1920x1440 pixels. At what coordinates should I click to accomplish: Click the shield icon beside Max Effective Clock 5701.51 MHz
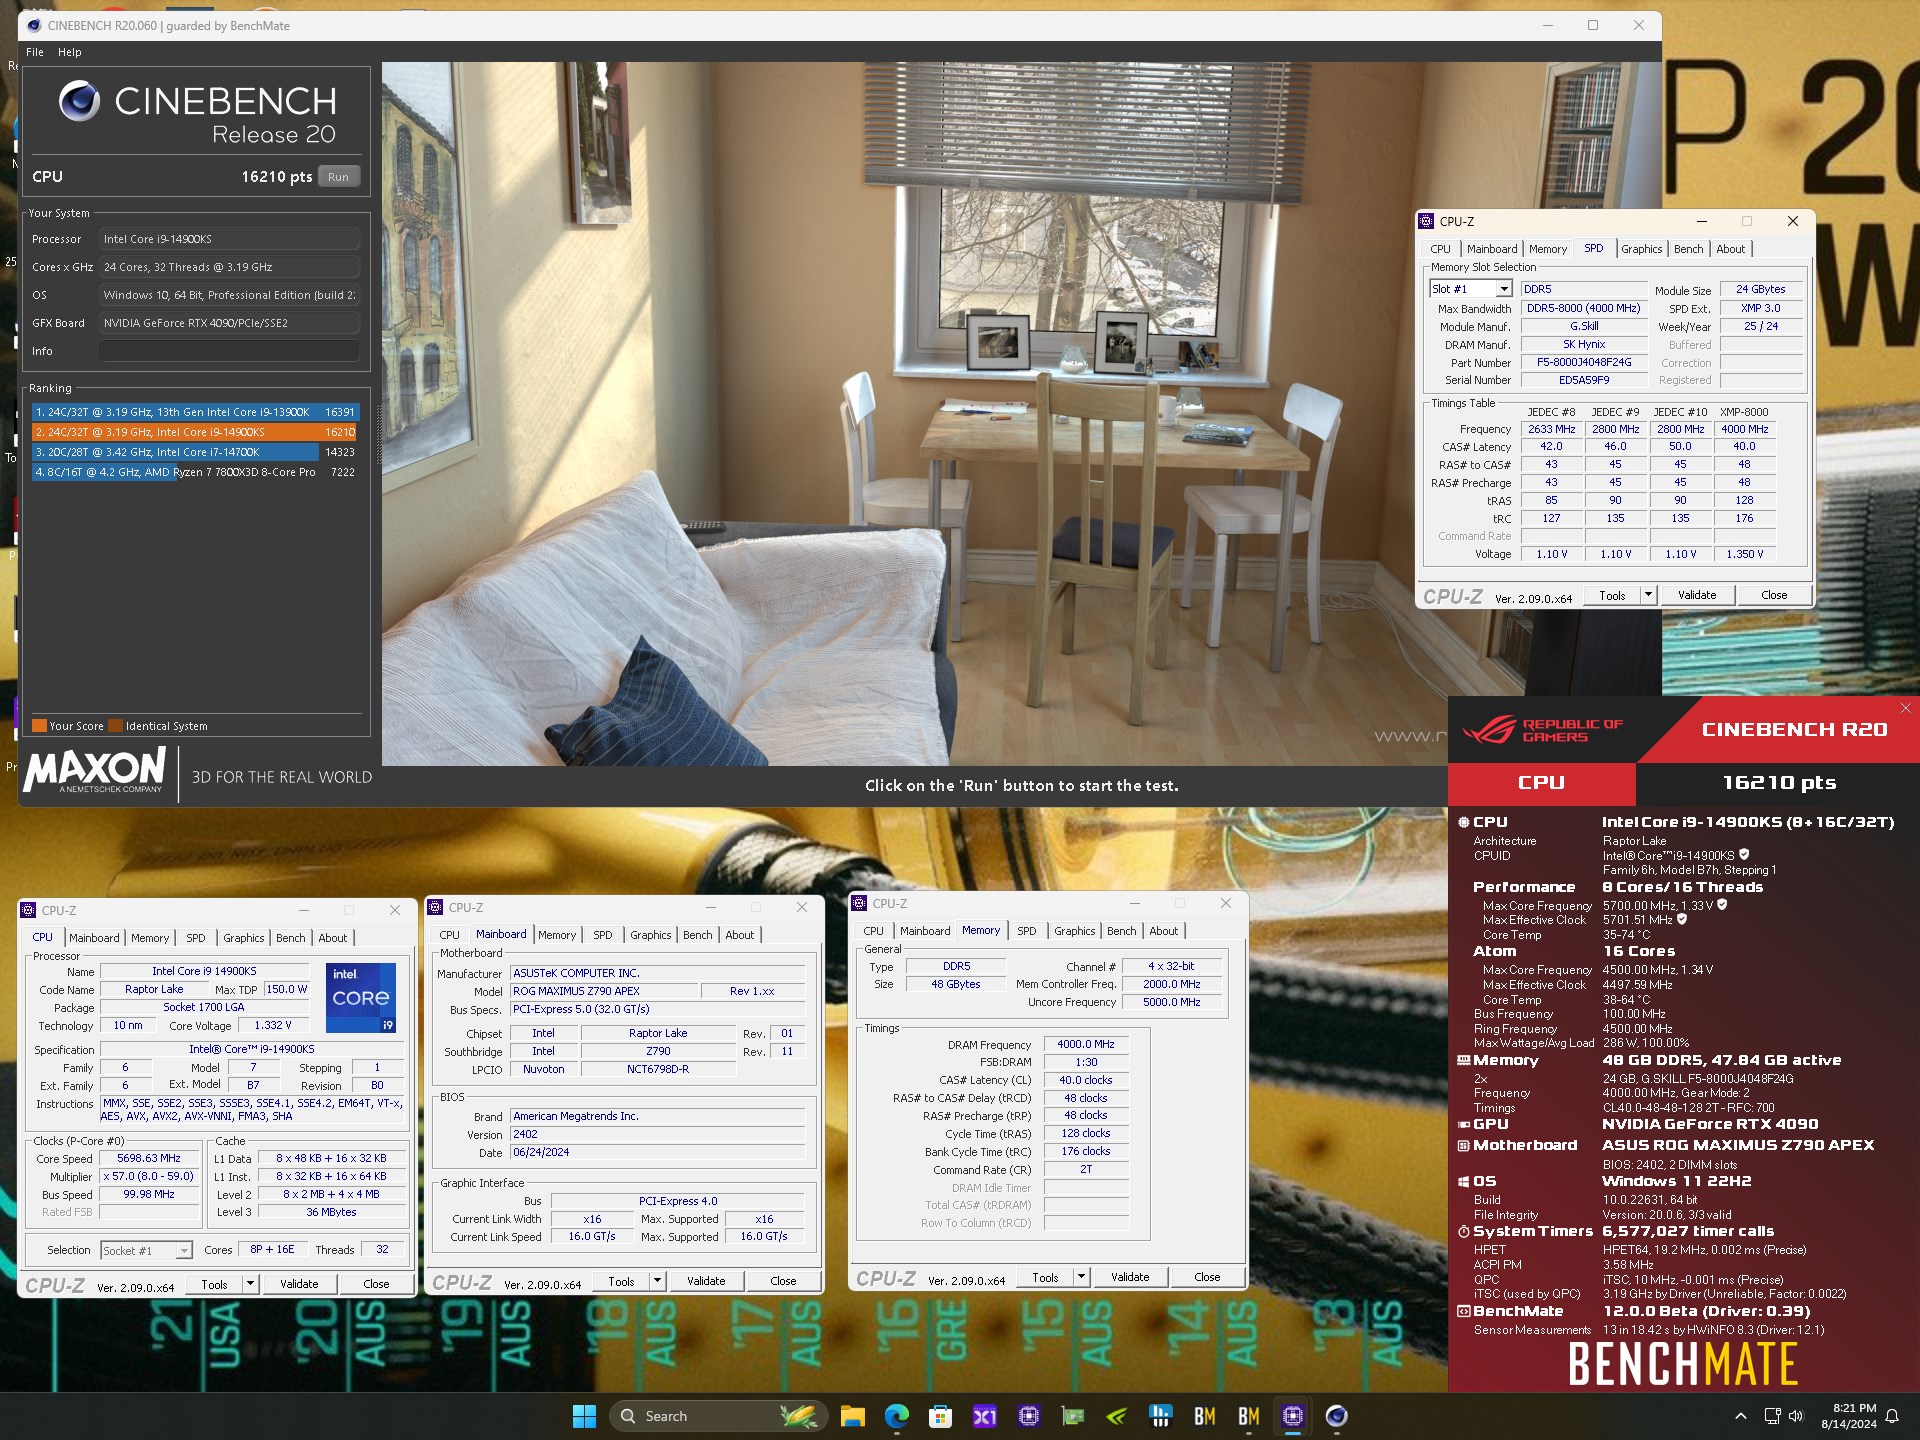click(x=1682, y=919)
